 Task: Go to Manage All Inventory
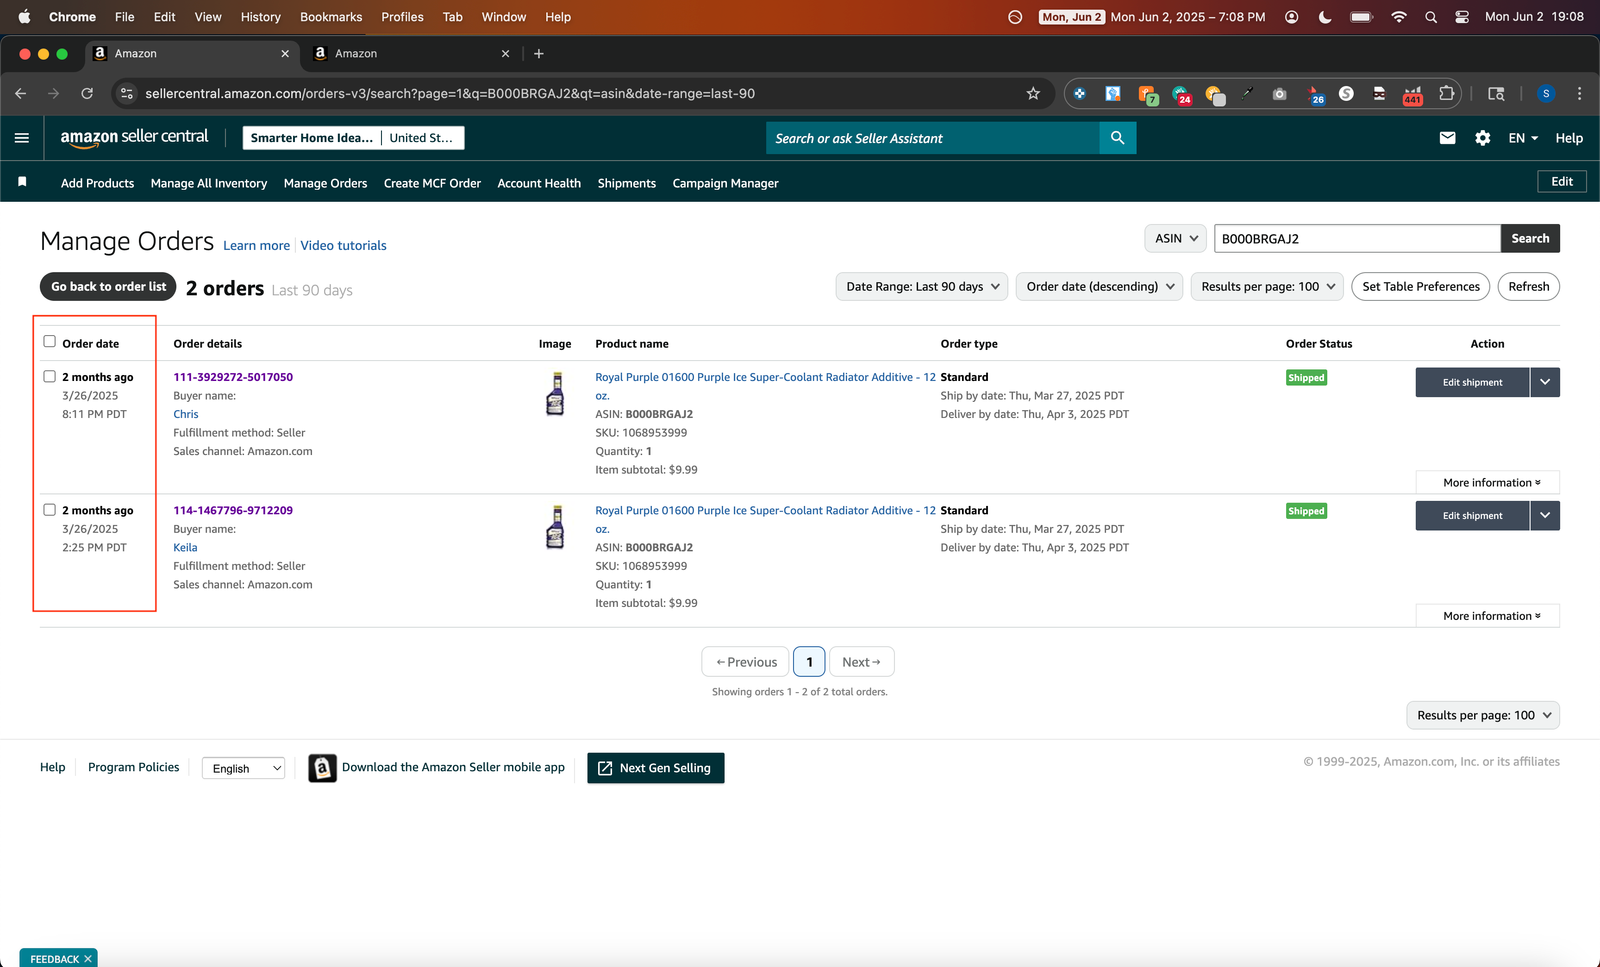click(209, 183)
